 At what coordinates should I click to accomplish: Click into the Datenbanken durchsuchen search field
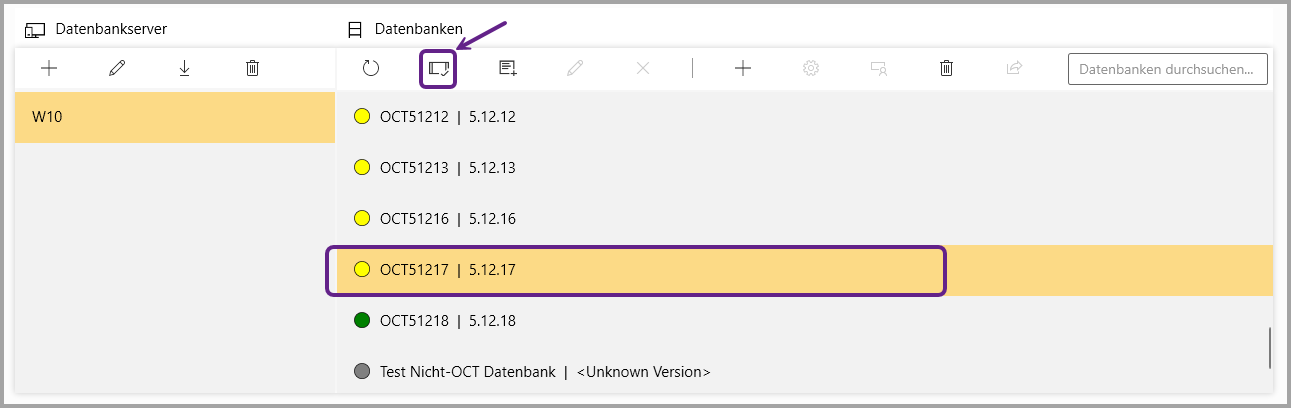tap(1167, 69)
